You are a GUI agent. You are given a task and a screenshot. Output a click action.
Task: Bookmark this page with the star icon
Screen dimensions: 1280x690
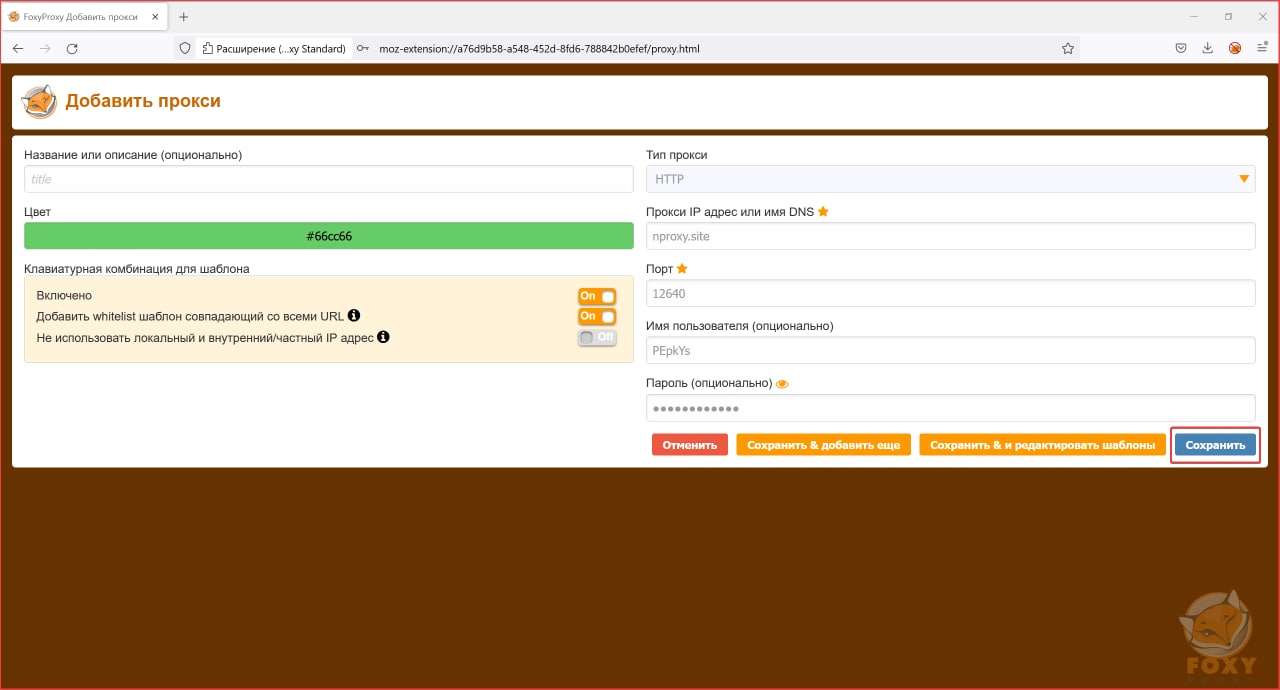pyautogui.click(x=1068, y=48)
